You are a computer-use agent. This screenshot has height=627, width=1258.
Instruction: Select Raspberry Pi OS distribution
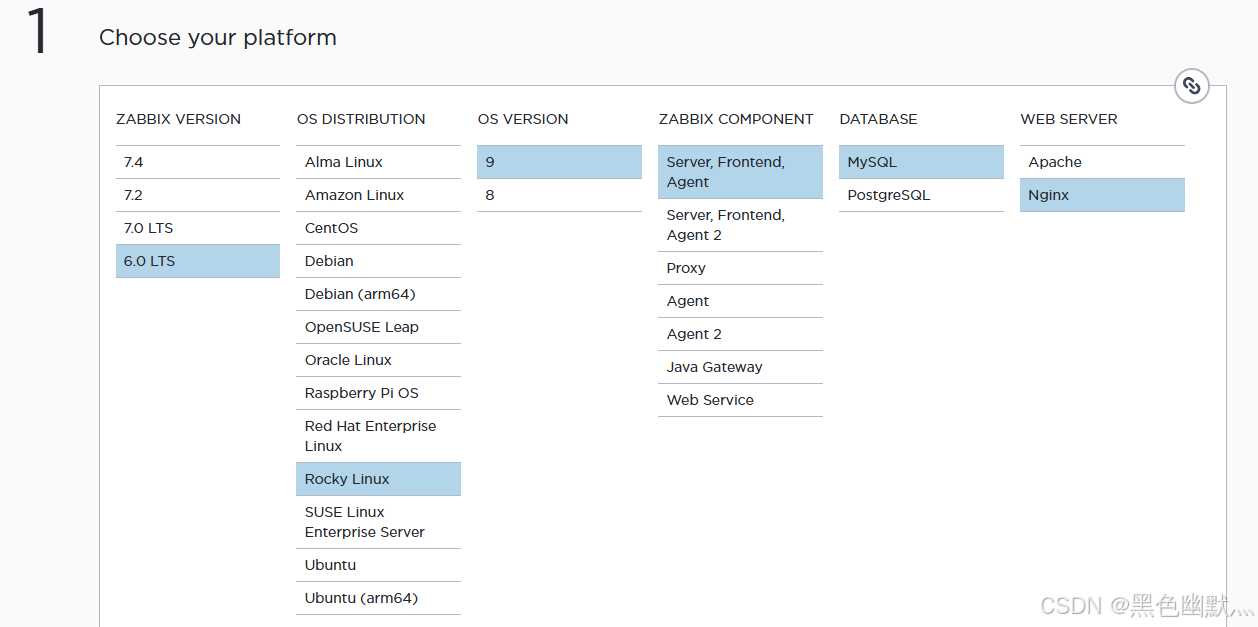point(379,393)
